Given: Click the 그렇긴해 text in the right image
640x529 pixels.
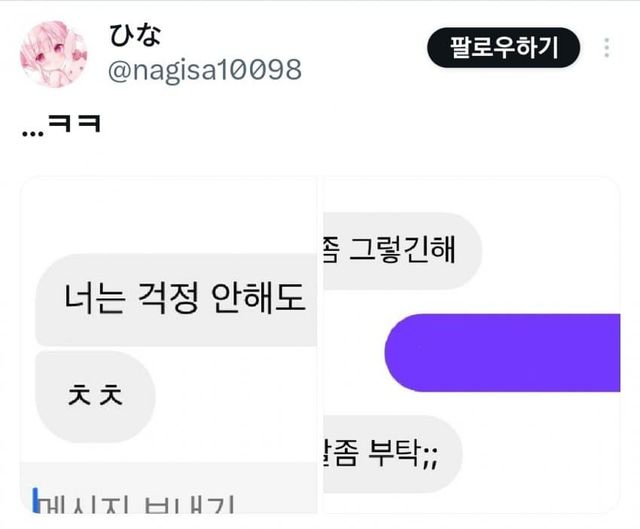Looking at the screenshot, I should [x=402, y=249].
